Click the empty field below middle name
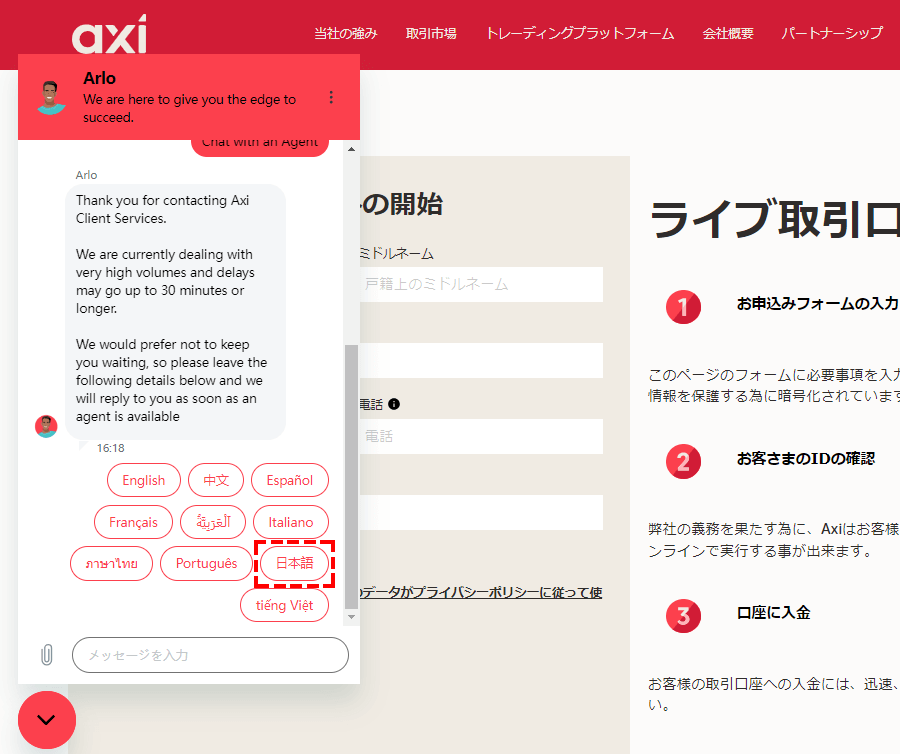The width and height of the screenshot is (900, 754). 481,360
